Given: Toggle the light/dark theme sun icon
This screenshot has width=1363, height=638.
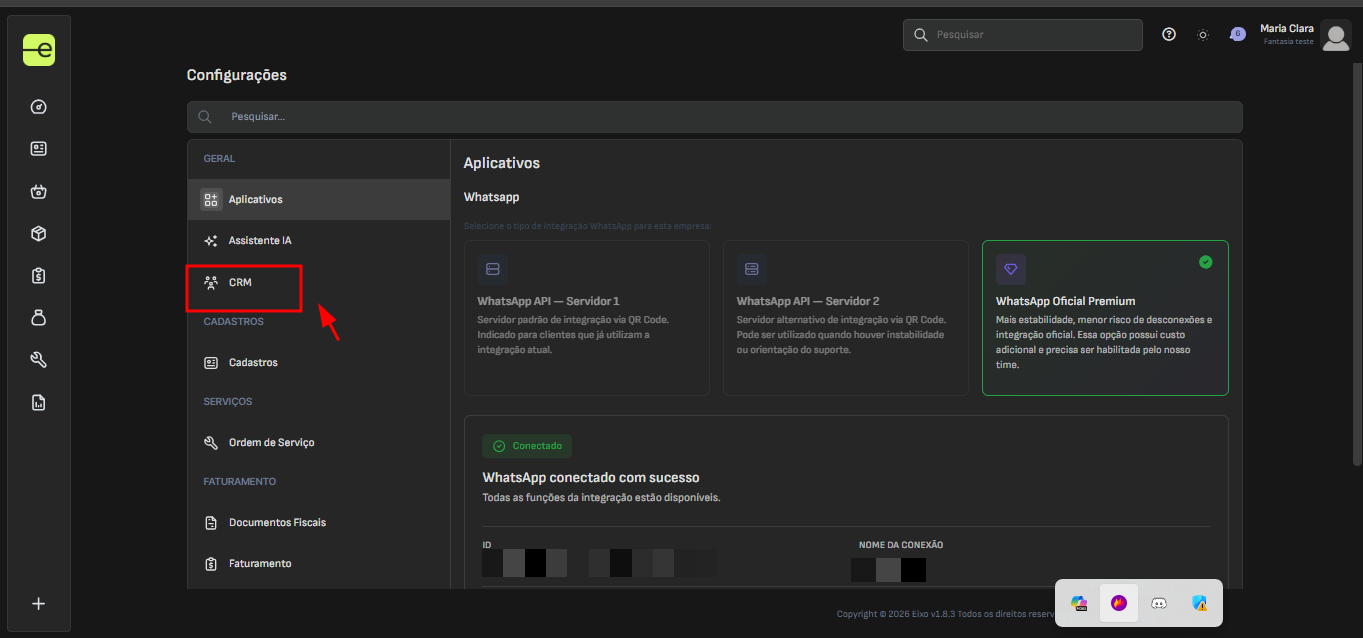Looking at the screenshot, I should [x=1203, y=35].
